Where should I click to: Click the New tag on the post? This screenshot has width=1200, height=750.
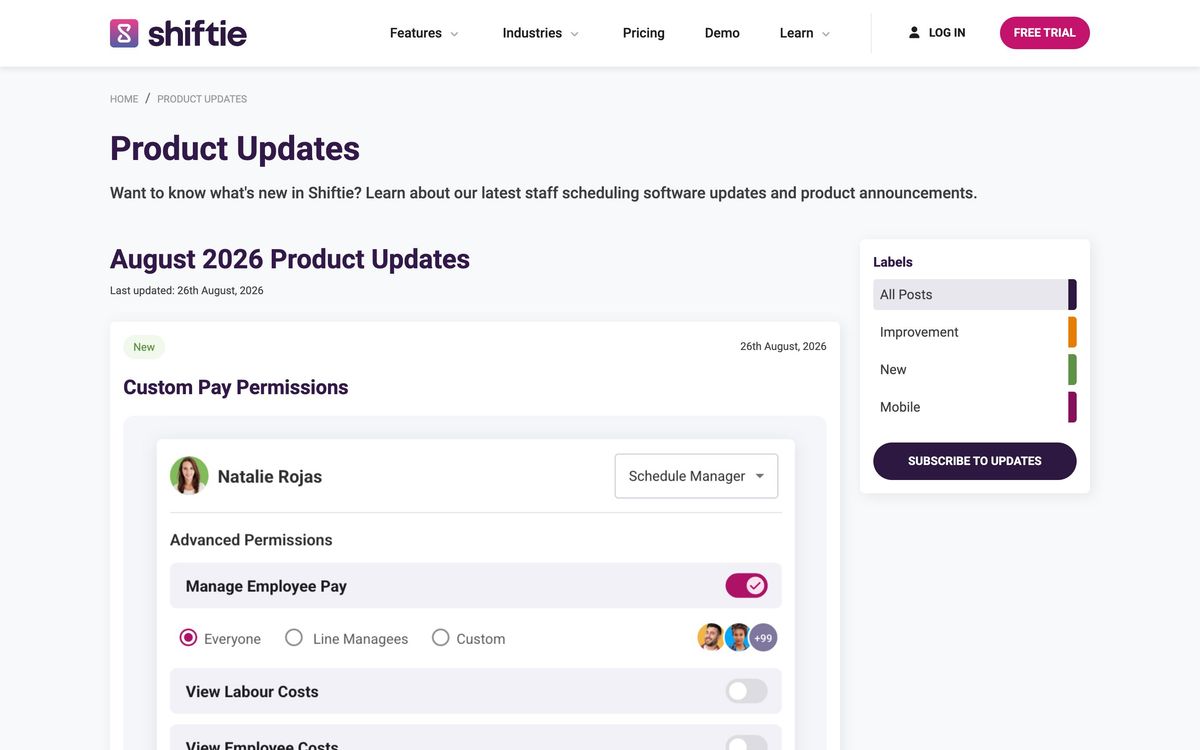[x=144, y=347]
